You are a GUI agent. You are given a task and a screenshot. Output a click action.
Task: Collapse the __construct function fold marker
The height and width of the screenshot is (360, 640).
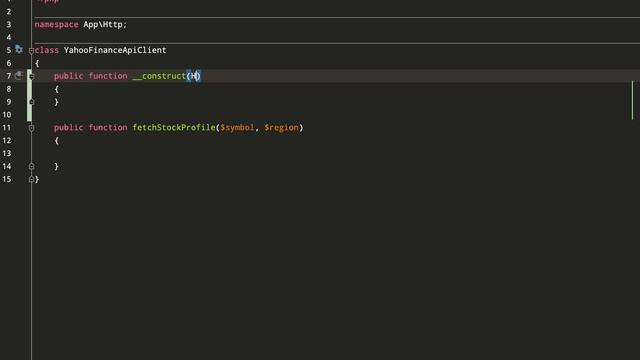(x=31, y=76)
